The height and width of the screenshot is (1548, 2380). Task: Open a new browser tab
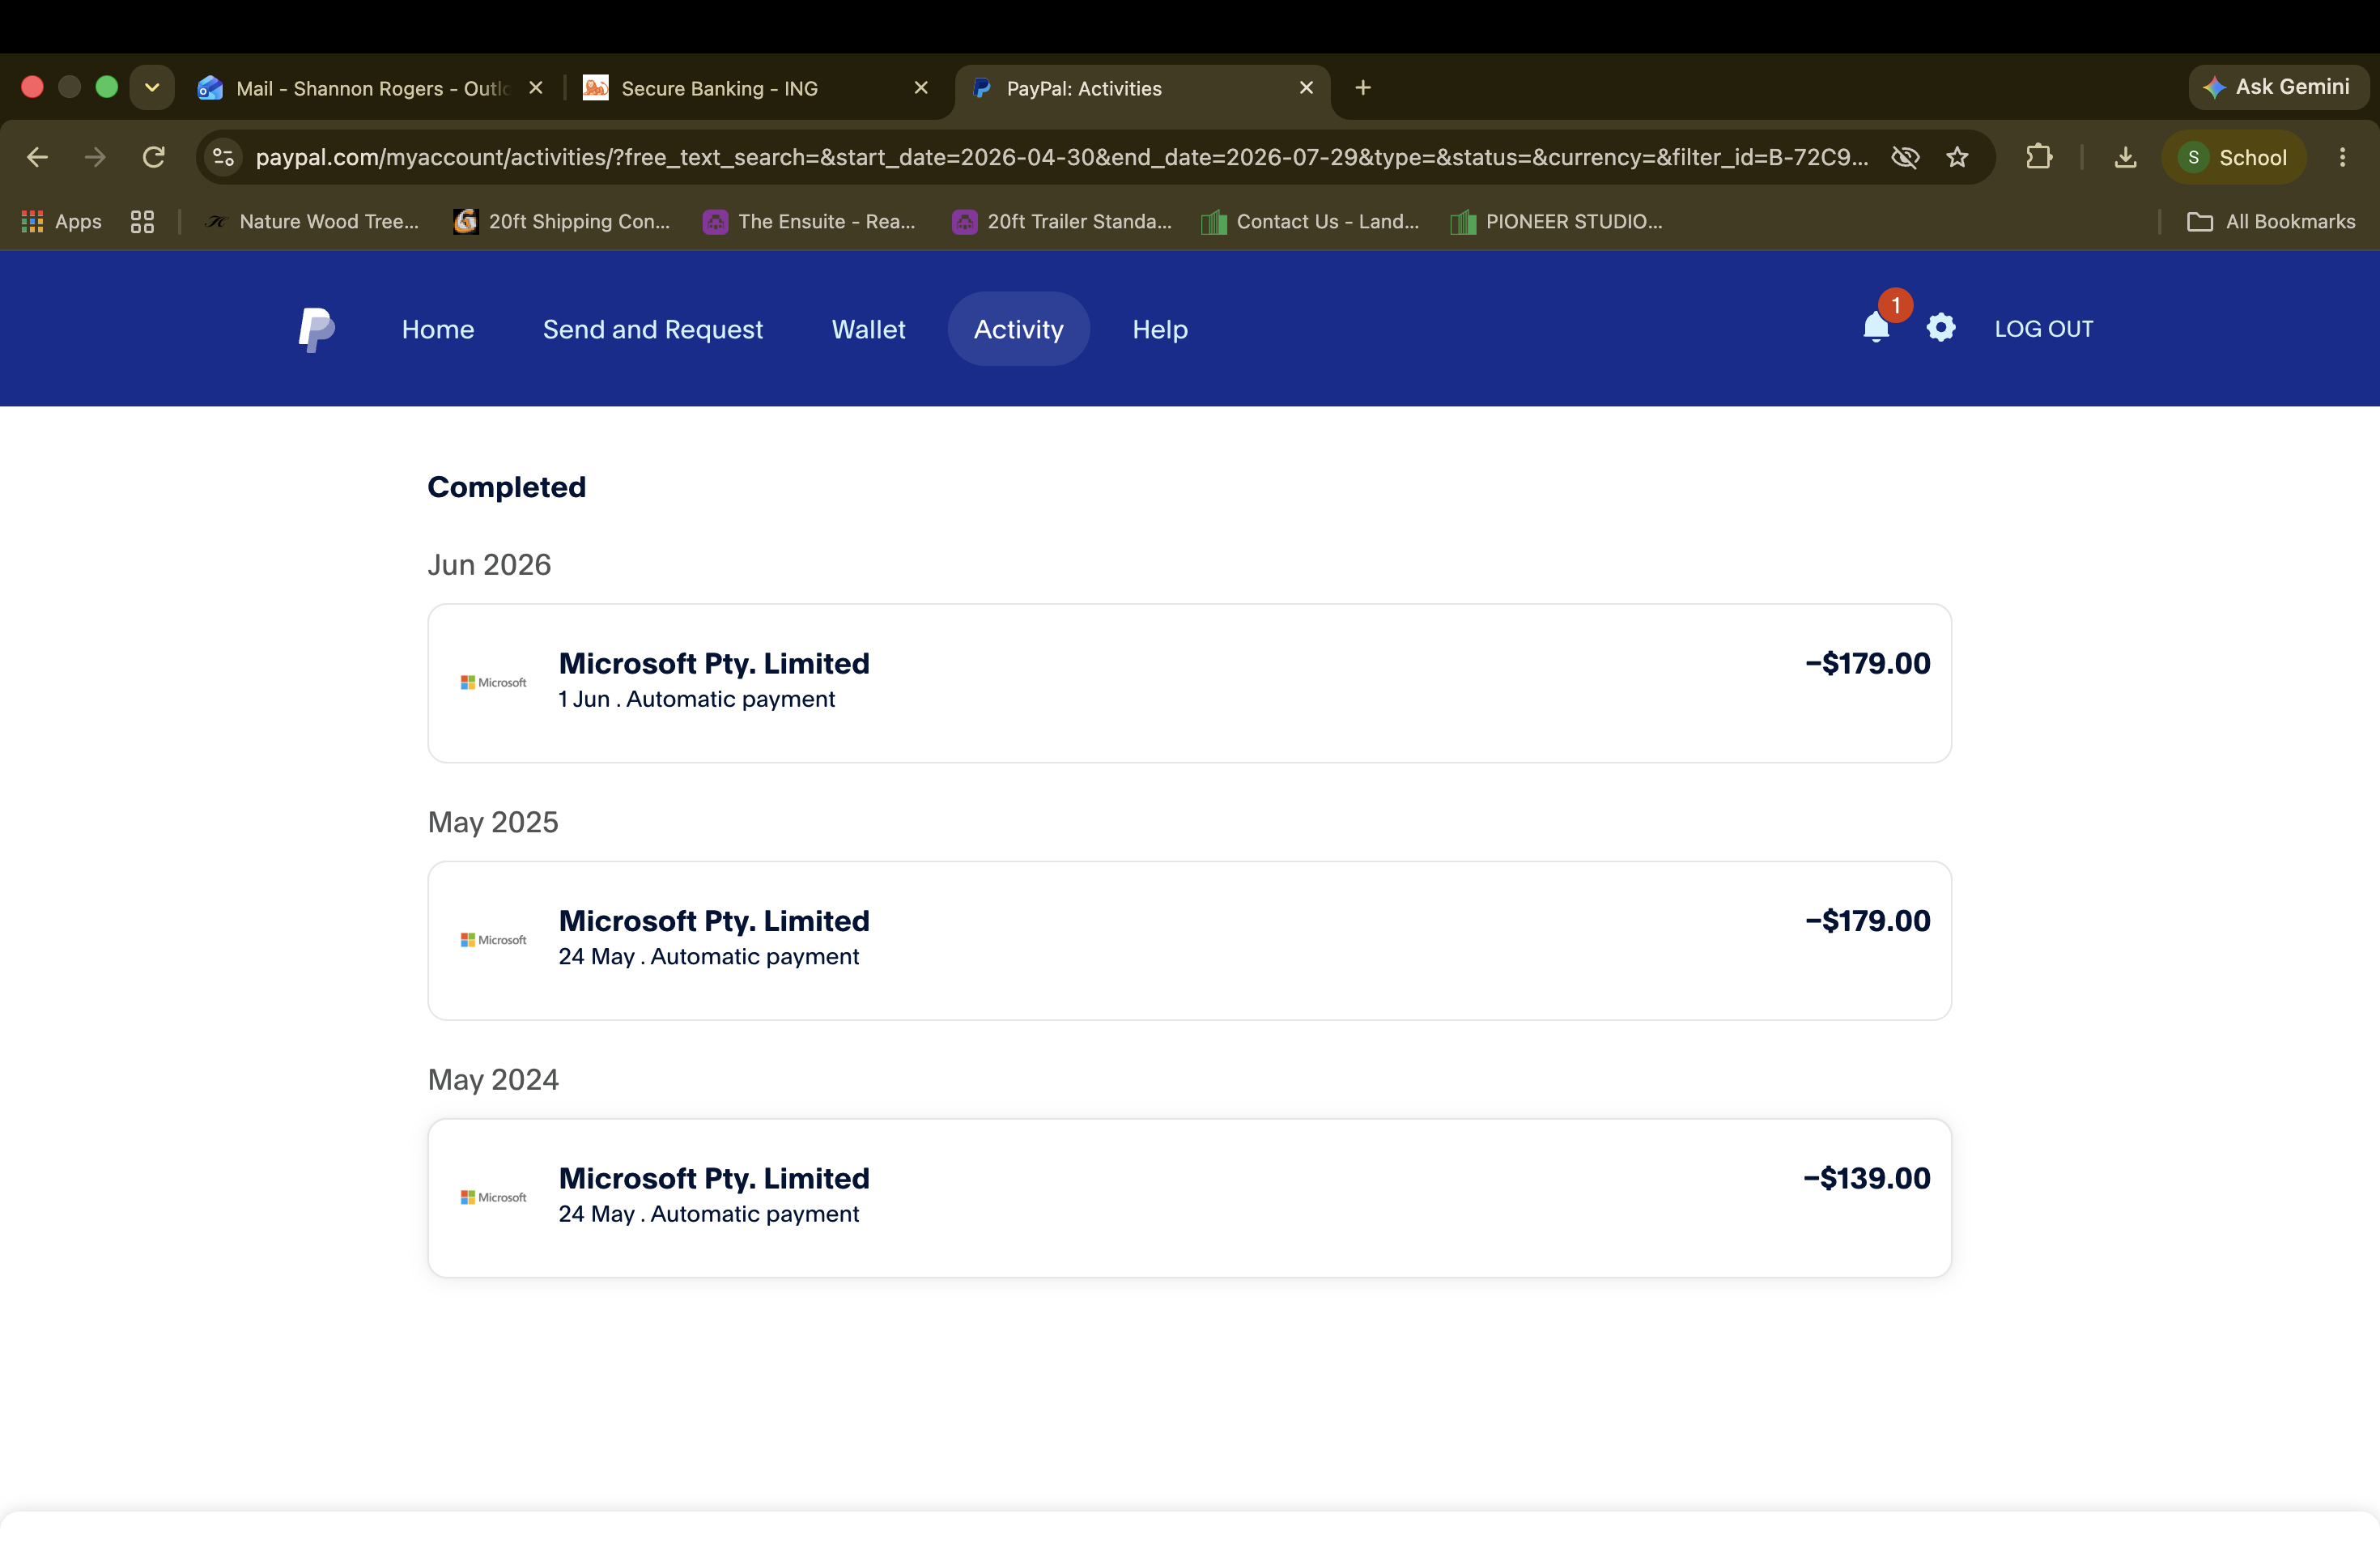click(x=1363, y=88)
